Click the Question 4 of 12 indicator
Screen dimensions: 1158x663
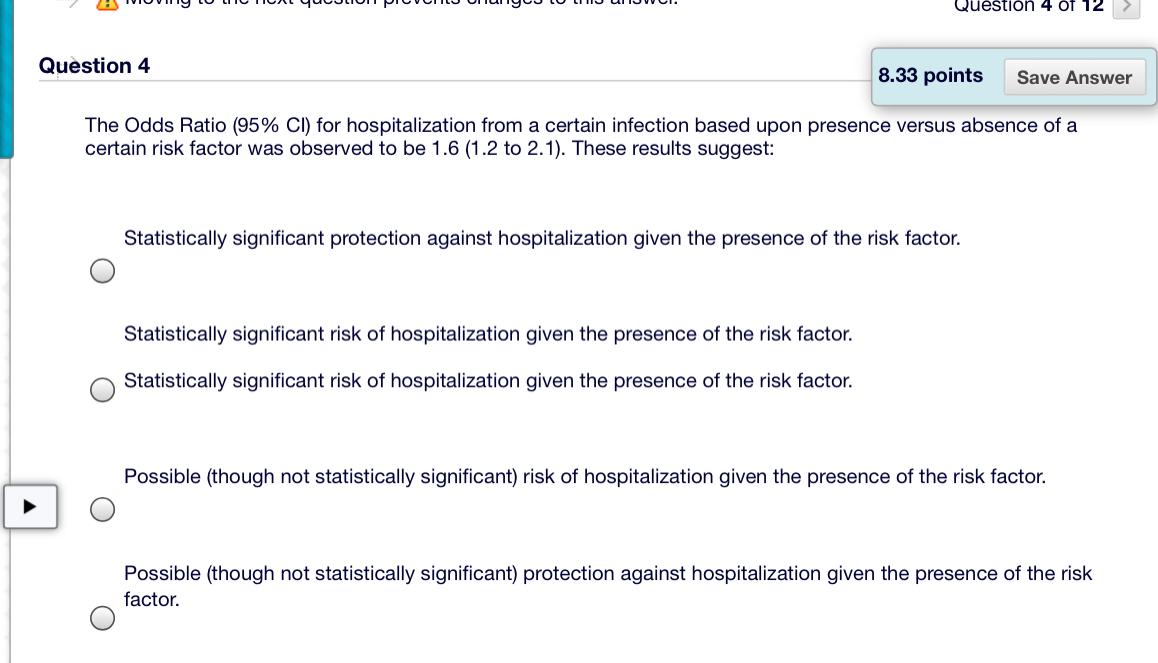pyautogui.click(x=1028, y=7)
